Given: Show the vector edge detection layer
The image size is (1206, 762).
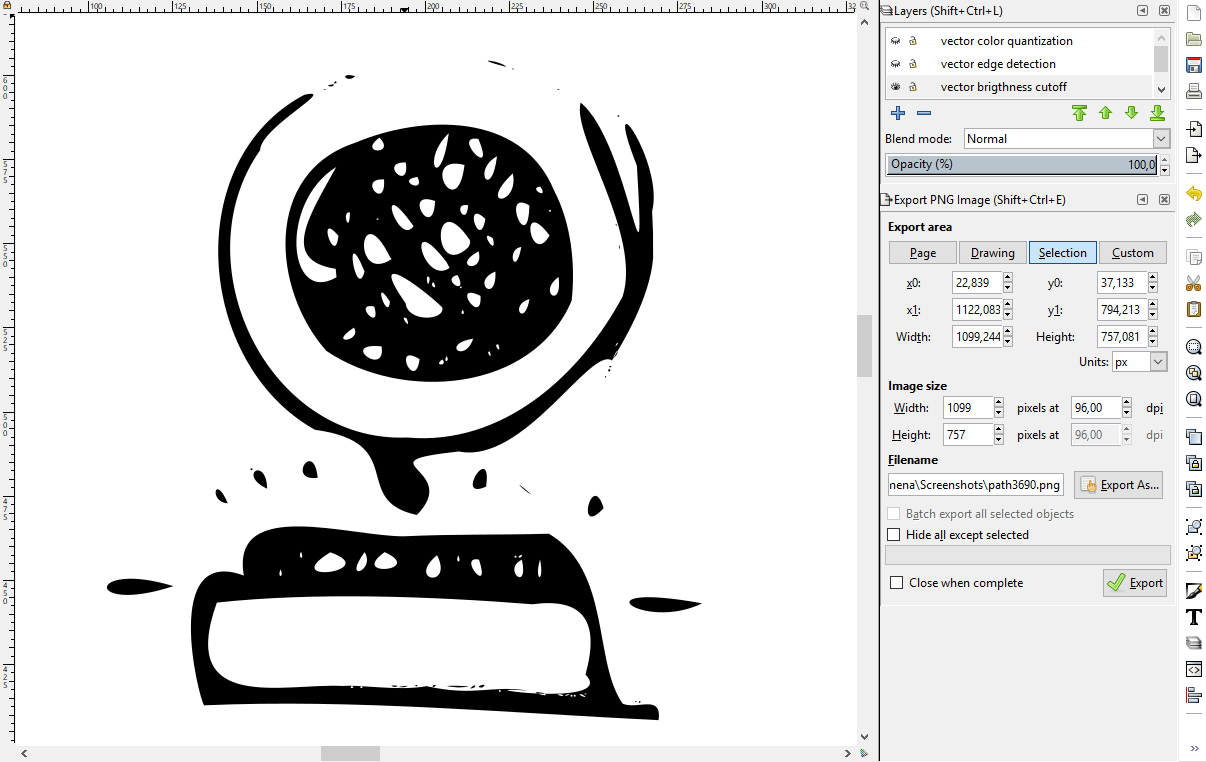Looking at the screenshot, I should click(x=896, y=64).
